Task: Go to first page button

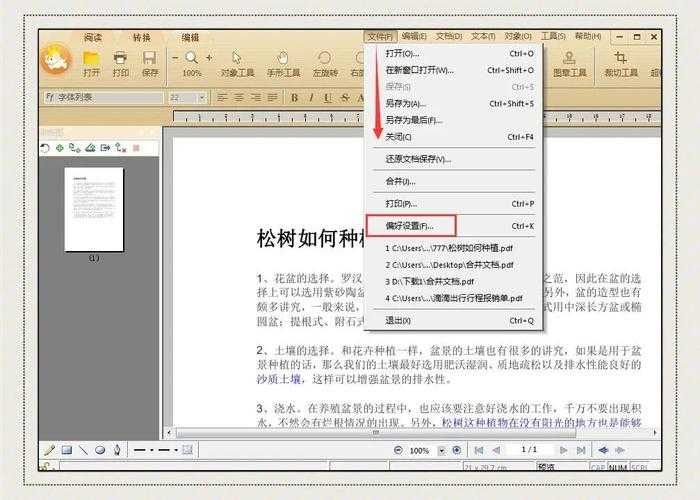Action: [x=478, y=450]
